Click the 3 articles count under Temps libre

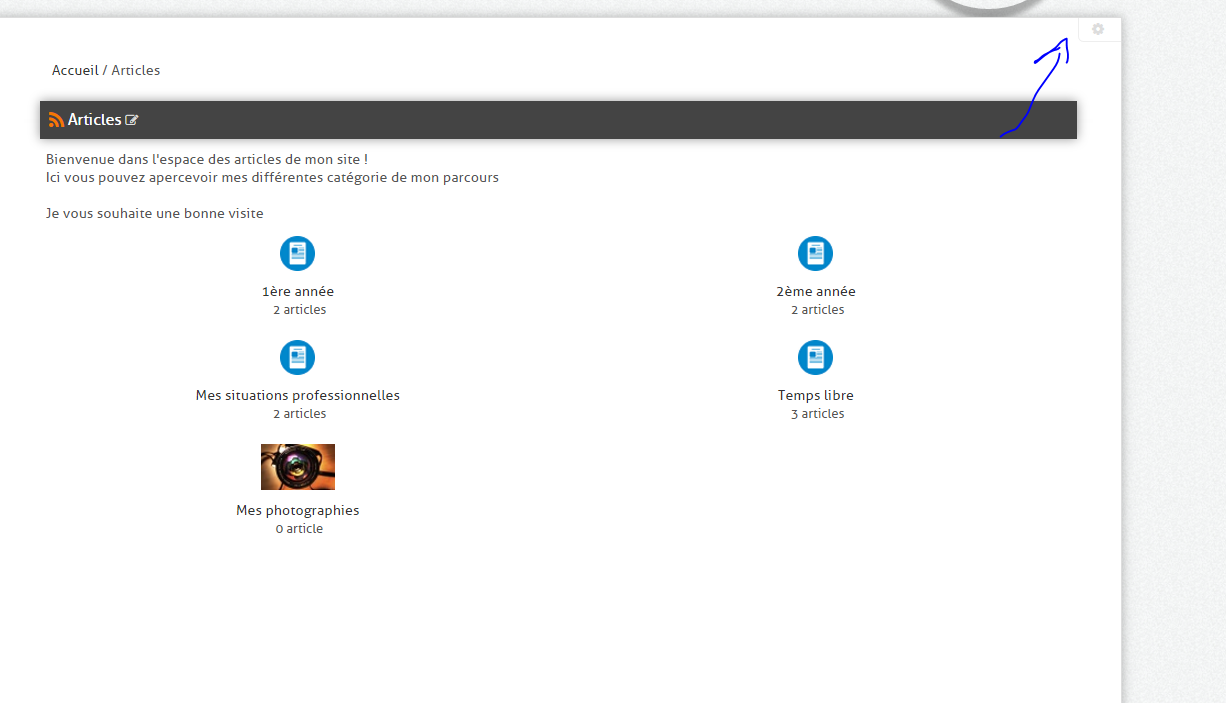click(x=817, y=414)
